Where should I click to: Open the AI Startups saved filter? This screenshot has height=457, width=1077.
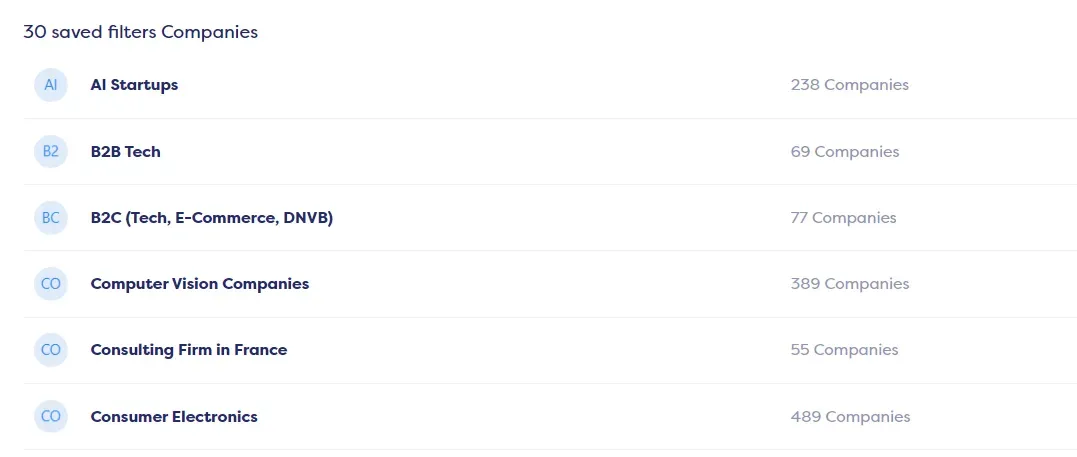[x=134, y=85]
